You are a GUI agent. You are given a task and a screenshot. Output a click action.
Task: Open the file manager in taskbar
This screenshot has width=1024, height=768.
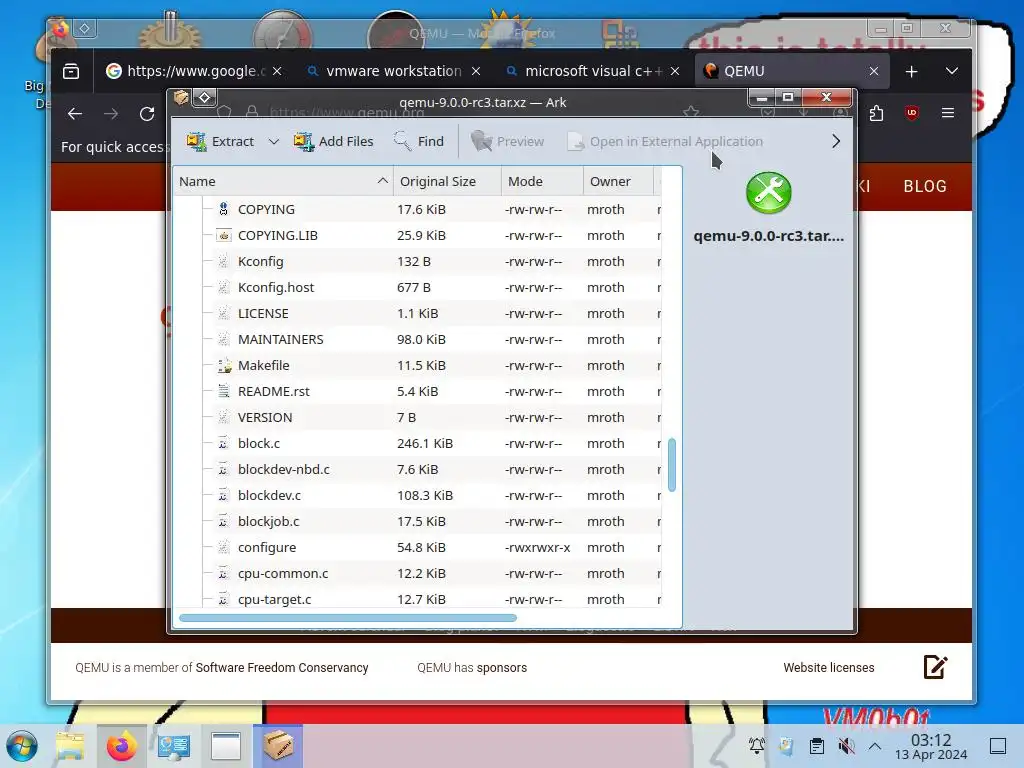pos(70,746)
